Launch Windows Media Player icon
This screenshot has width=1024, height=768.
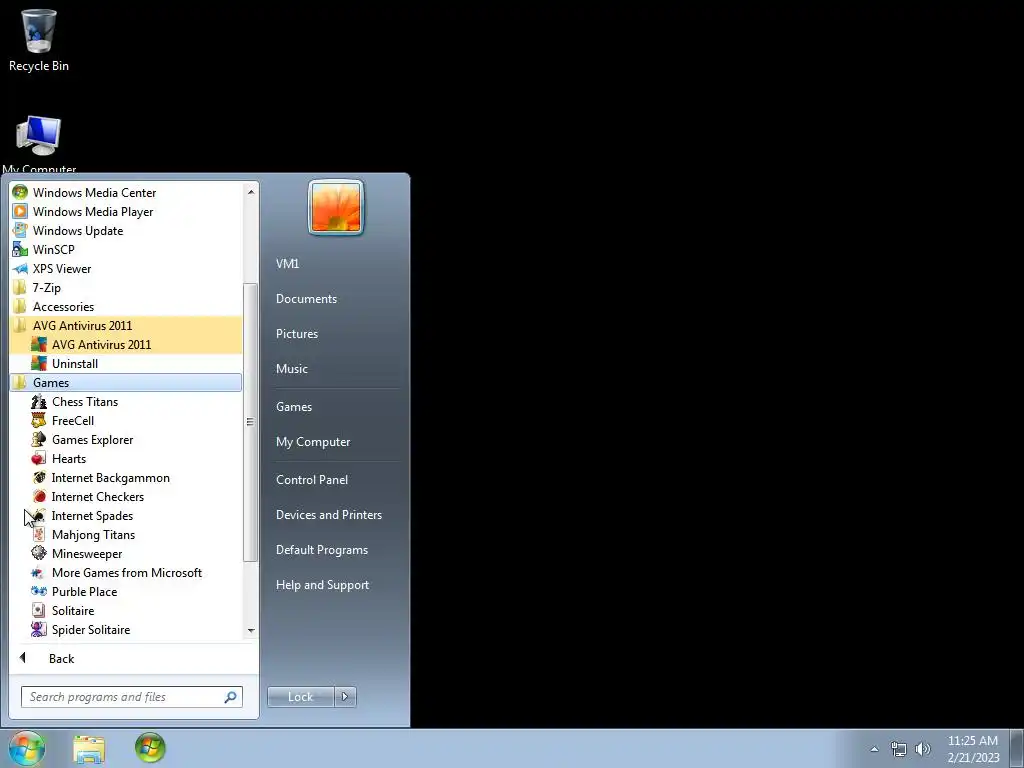point(20,211)
